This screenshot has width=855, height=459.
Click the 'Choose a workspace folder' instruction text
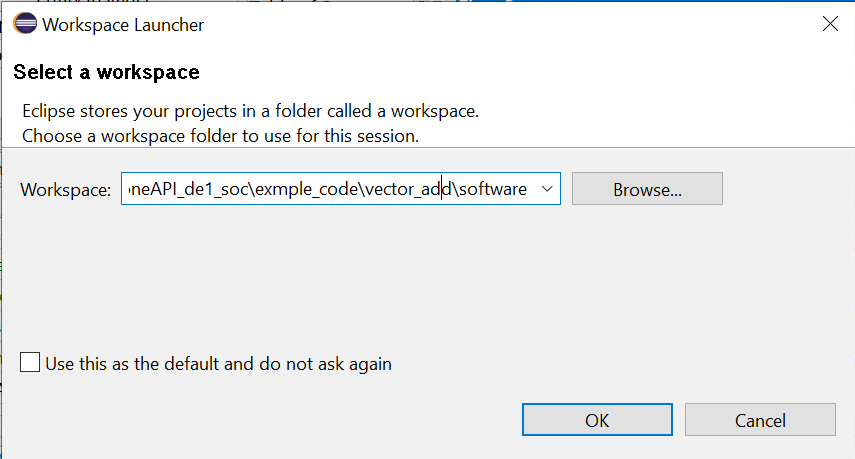click(x=220, y=136)
